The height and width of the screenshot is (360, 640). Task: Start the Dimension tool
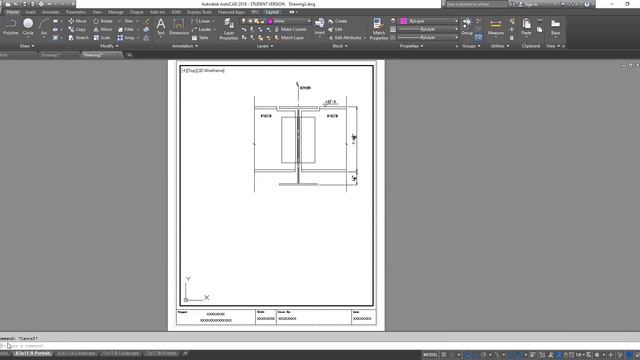(179, 27)
